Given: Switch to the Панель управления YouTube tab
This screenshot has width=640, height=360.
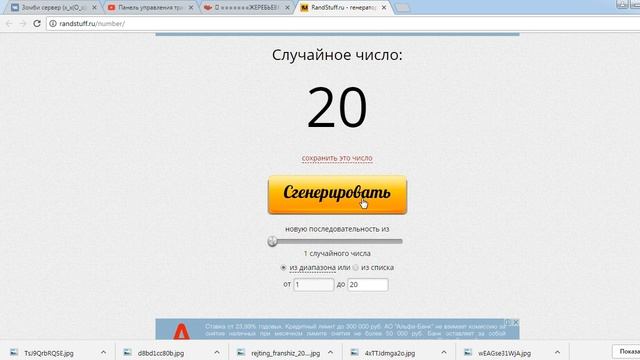Looking at the screenshot, I should pos(150,7).
